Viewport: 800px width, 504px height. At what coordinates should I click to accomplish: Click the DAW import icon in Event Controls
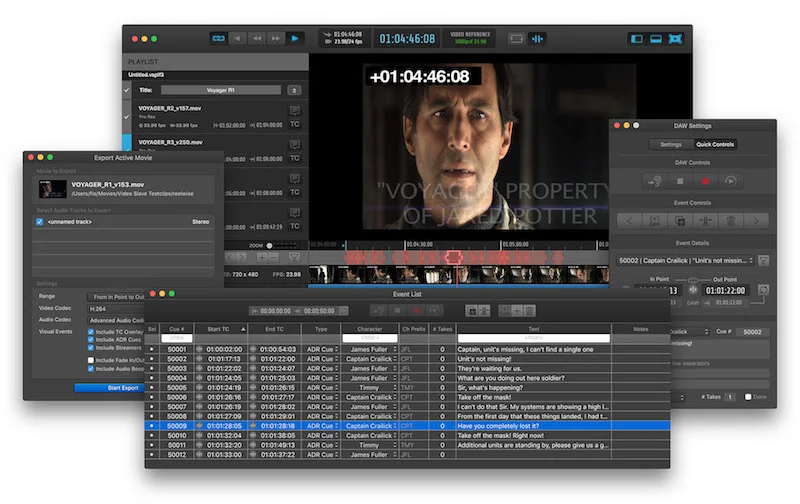pos(655,221)
